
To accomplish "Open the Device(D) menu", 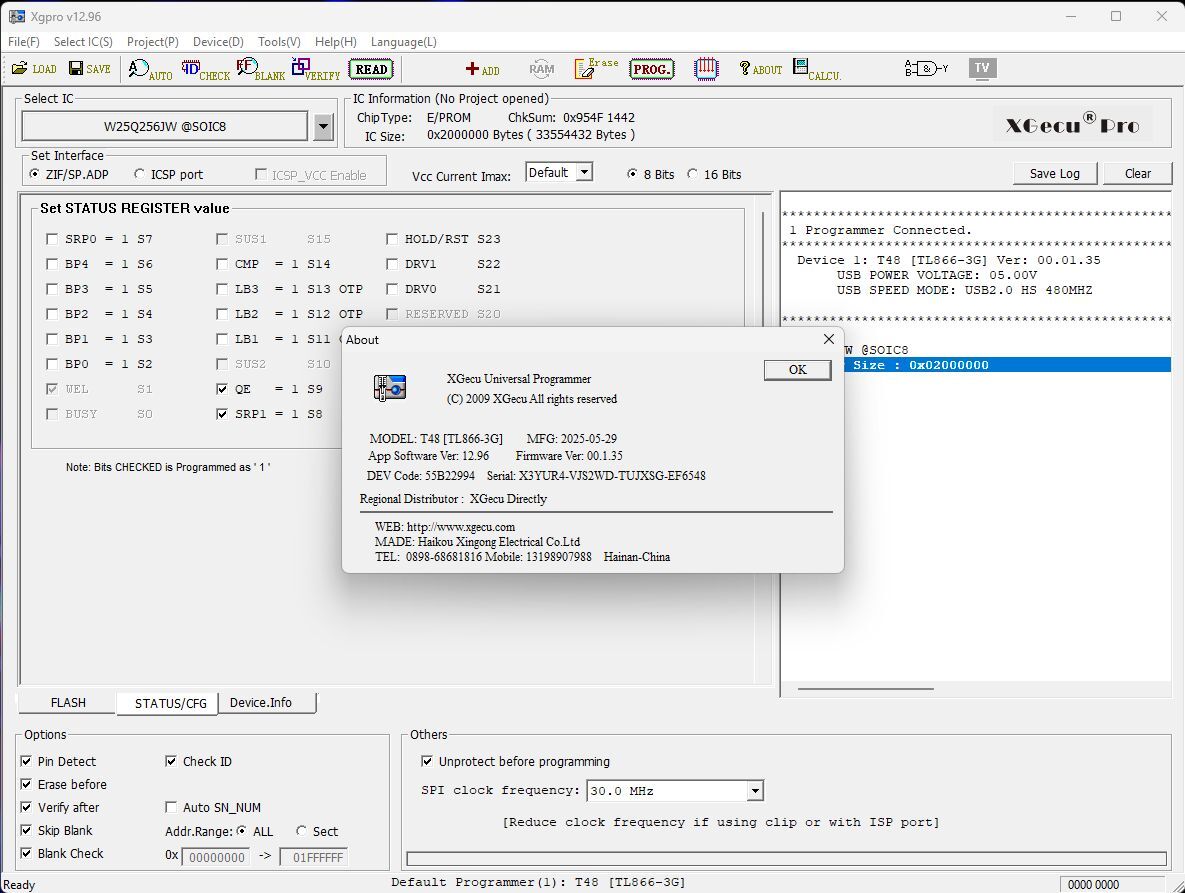I will coord(218,42).
